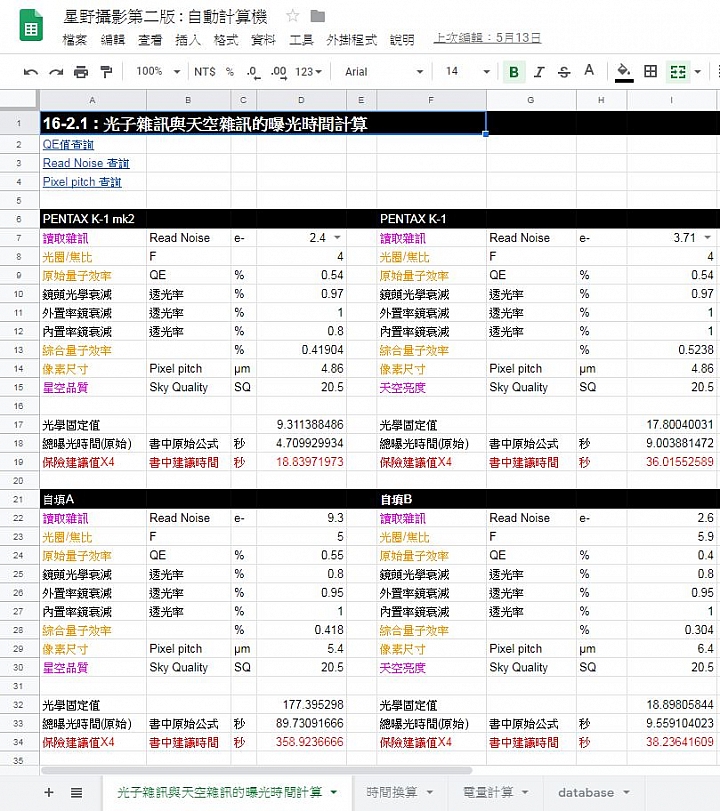
Task: Switch to the database sheet tab
Action: coord(586,792)
